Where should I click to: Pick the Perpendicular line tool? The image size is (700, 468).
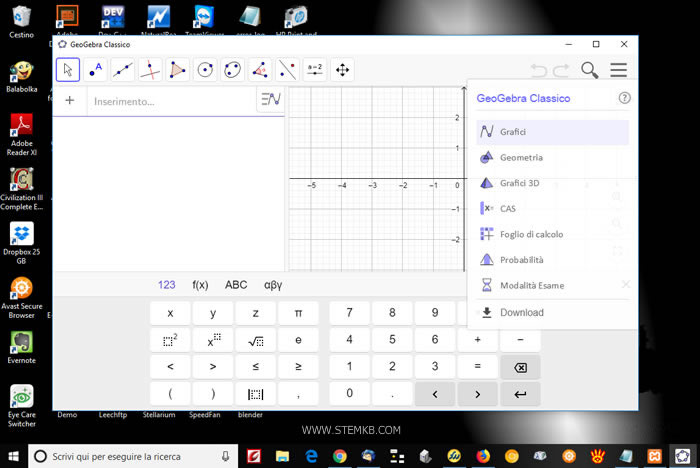tap(150, 70)
